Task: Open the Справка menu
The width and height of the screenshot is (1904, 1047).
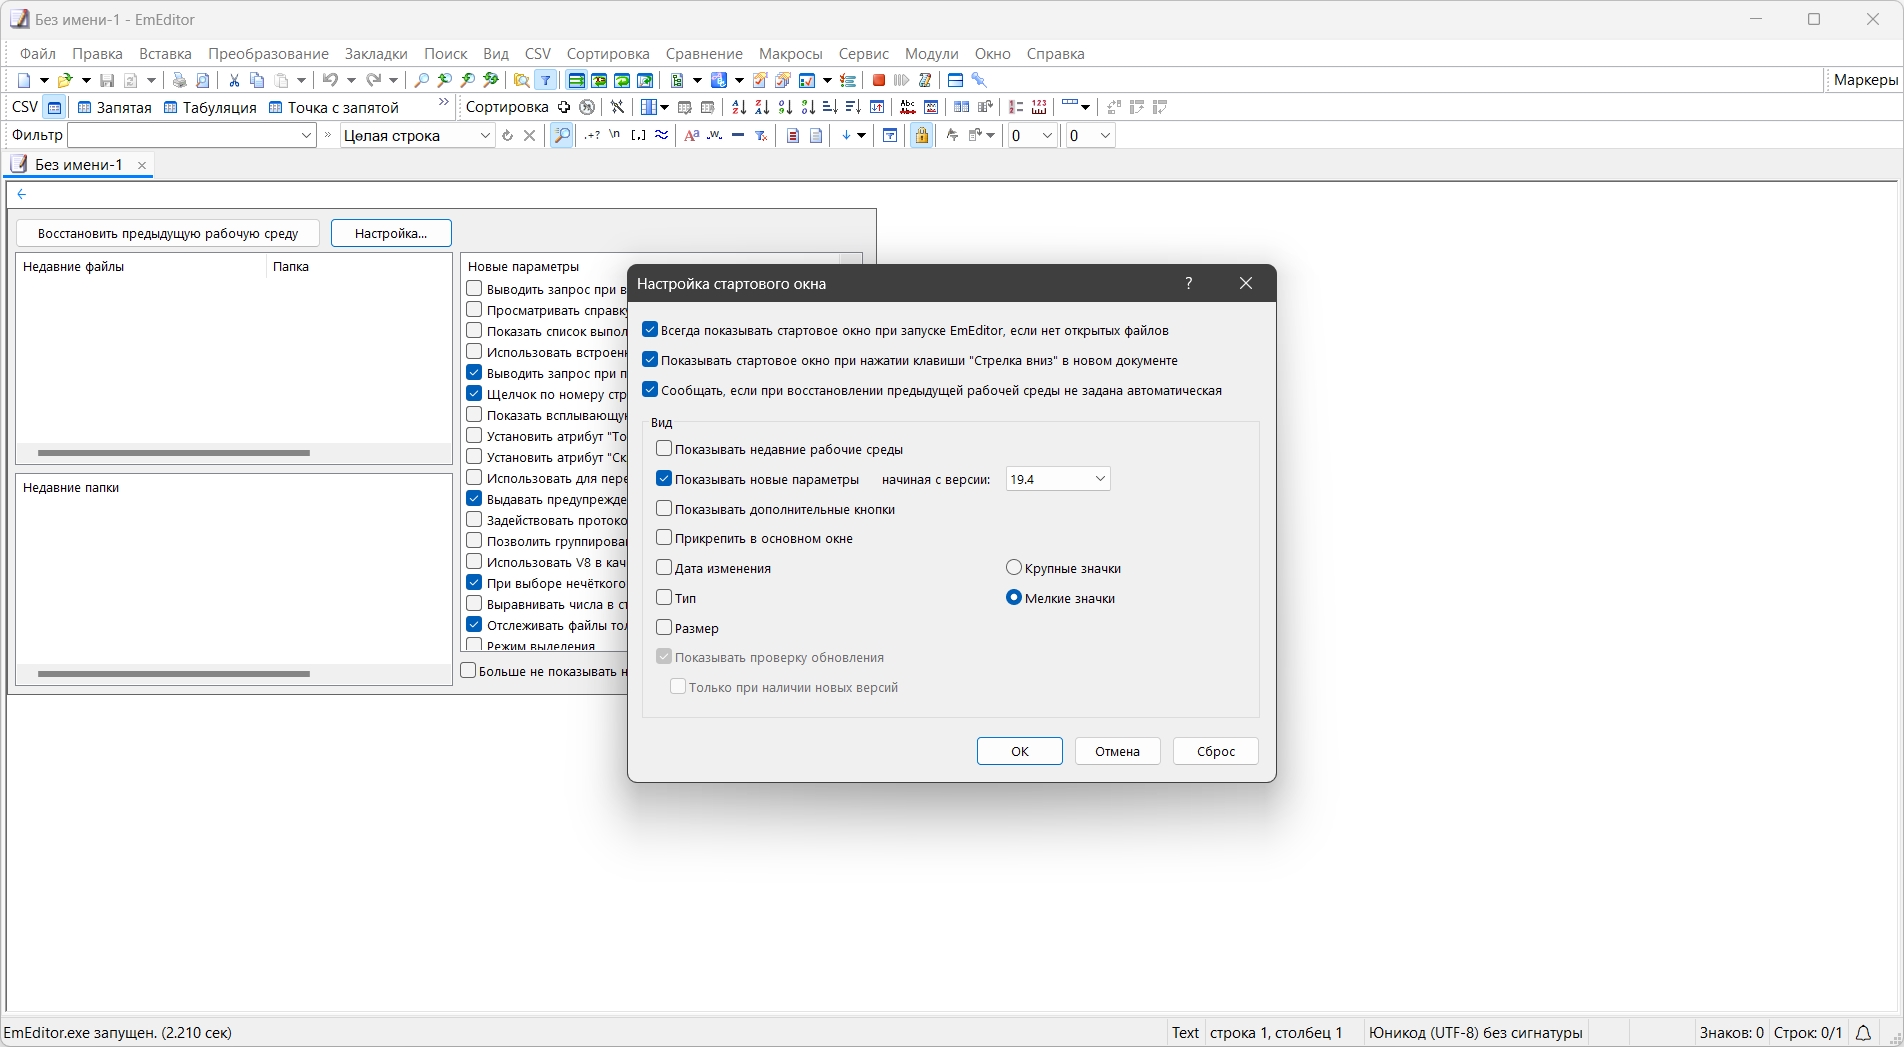Action: pyautogui.click(x=1055, y=54)
